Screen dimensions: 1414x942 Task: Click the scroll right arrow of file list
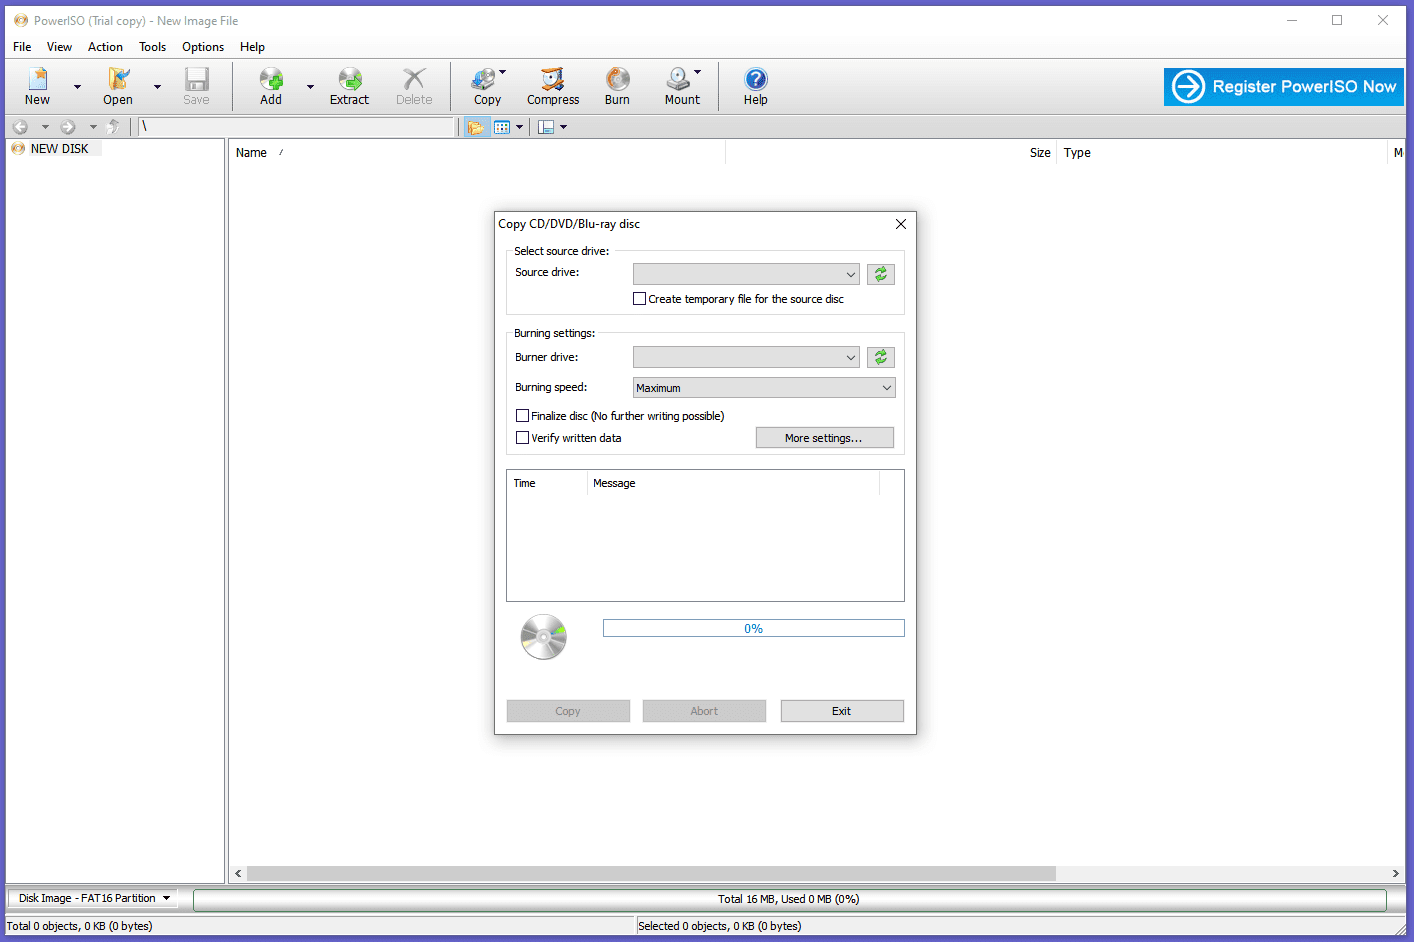[1396, 873]
